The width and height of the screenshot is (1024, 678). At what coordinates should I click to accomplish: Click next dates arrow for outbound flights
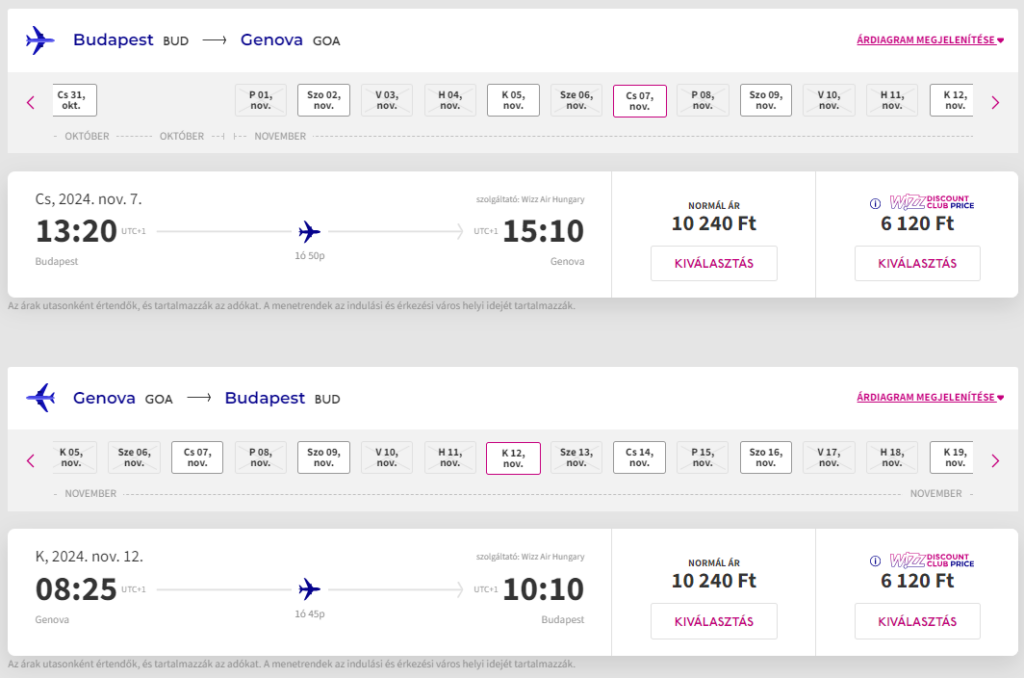pyautogui.click(x=994, y=102)
